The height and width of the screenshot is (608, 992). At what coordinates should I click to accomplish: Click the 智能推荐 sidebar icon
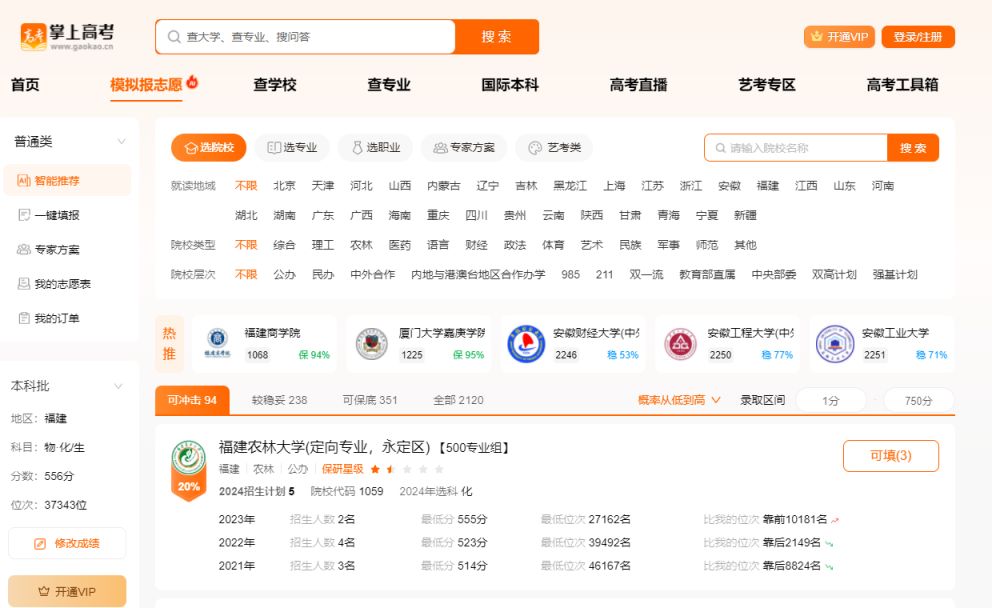click(x=23, y=181)
